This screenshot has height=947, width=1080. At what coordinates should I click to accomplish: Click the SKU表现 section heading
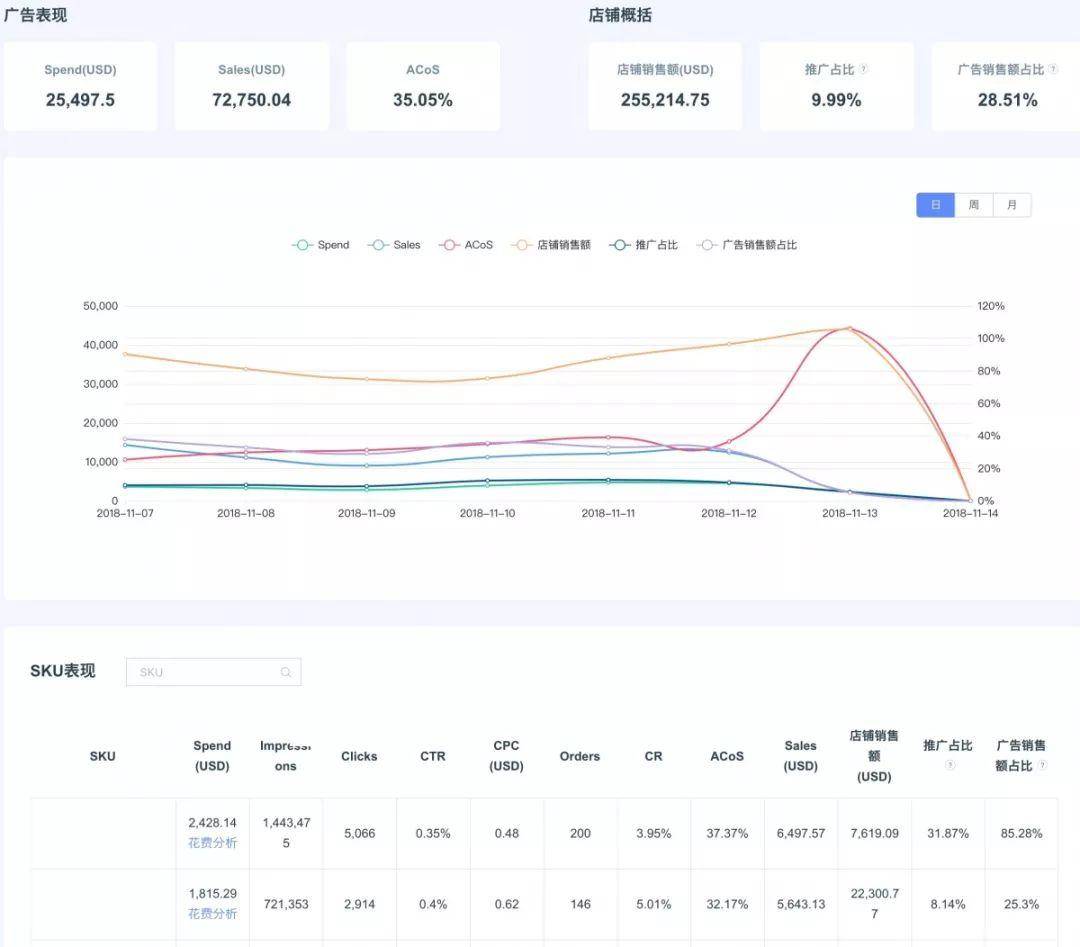[x=63, y=671]
